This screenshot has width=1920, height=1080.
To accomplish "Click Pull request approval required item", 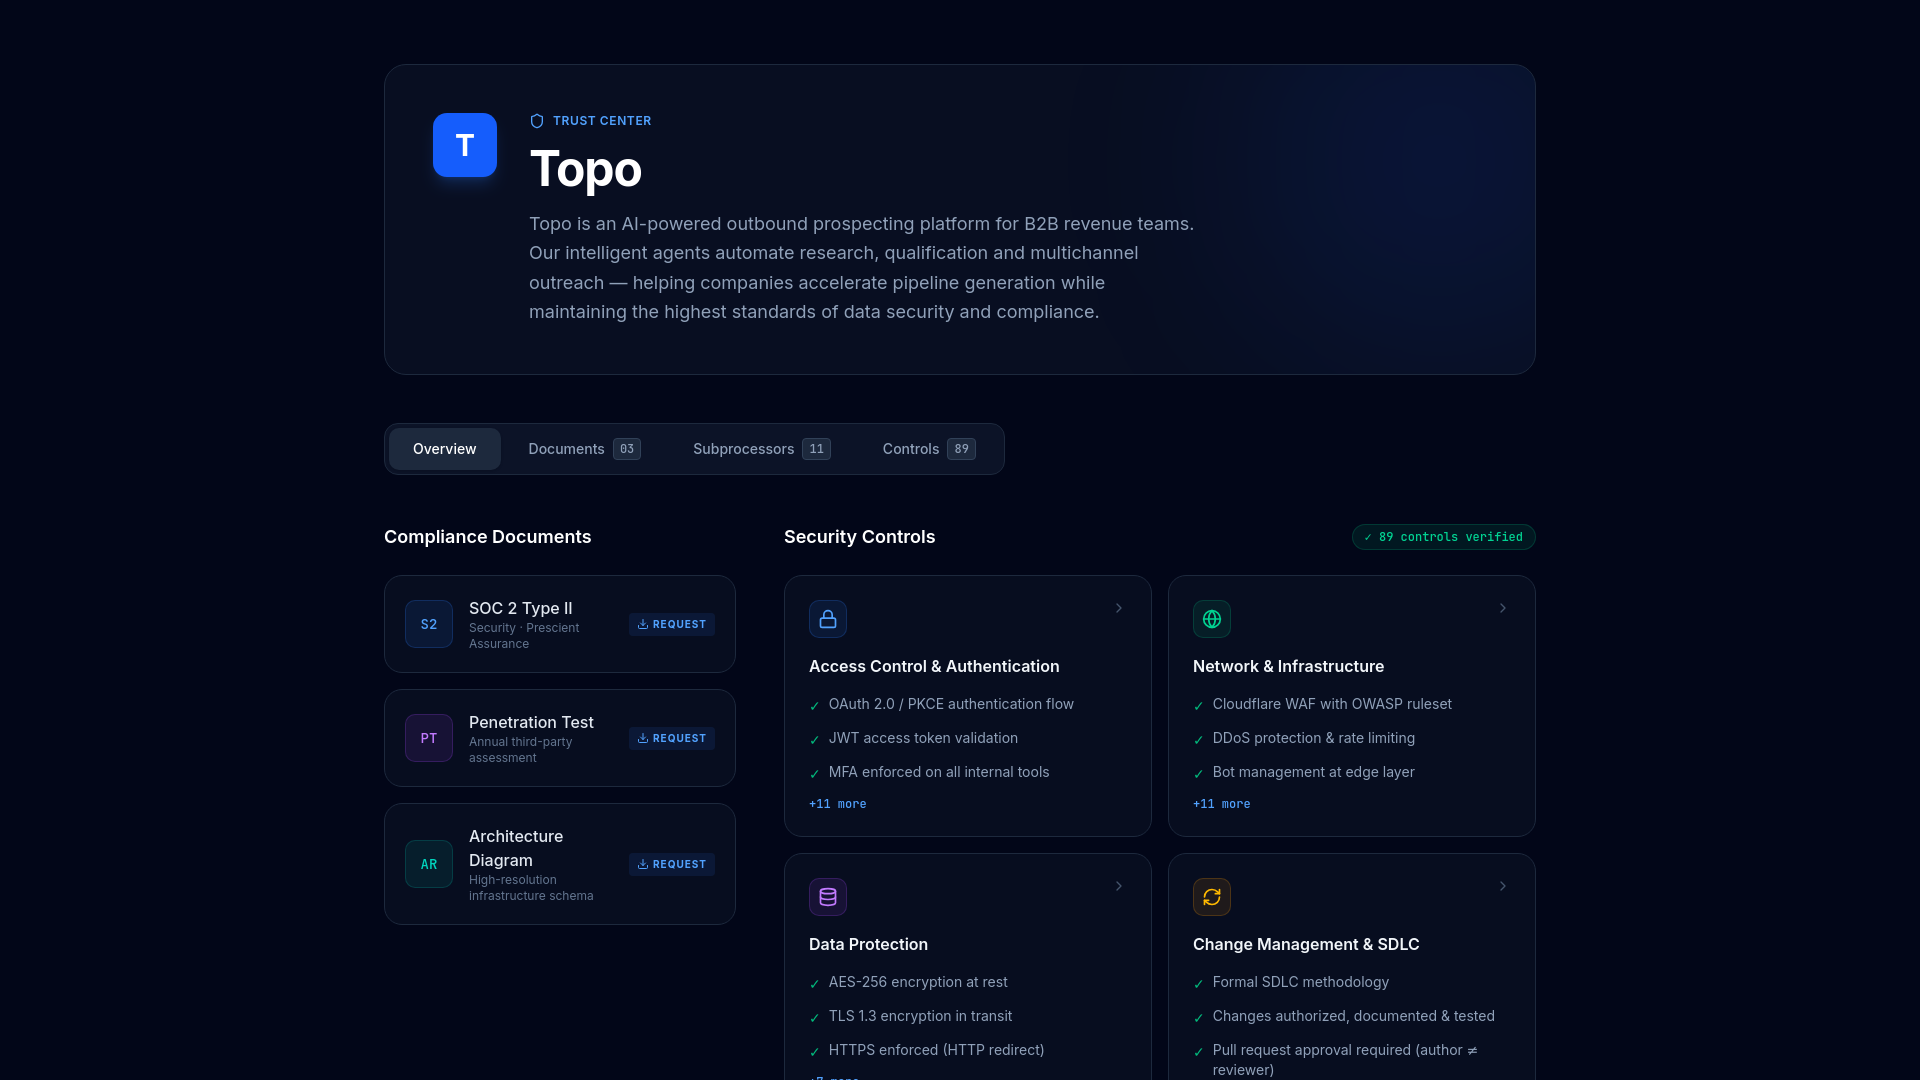I will pos(1345,1060).
